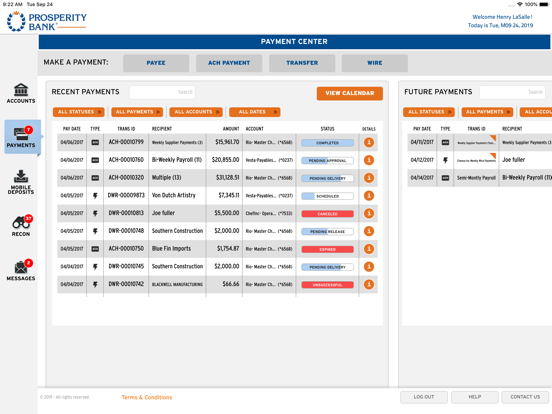Open the Recon binoculars section
552x414 pixels.
[x=21, y=226]
